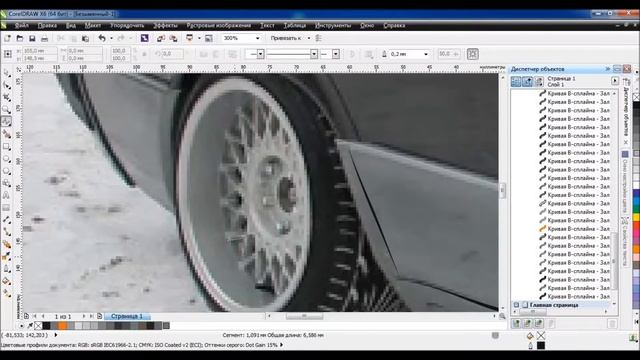Click the Export icon
640x360 pixels.
[173, 38]
